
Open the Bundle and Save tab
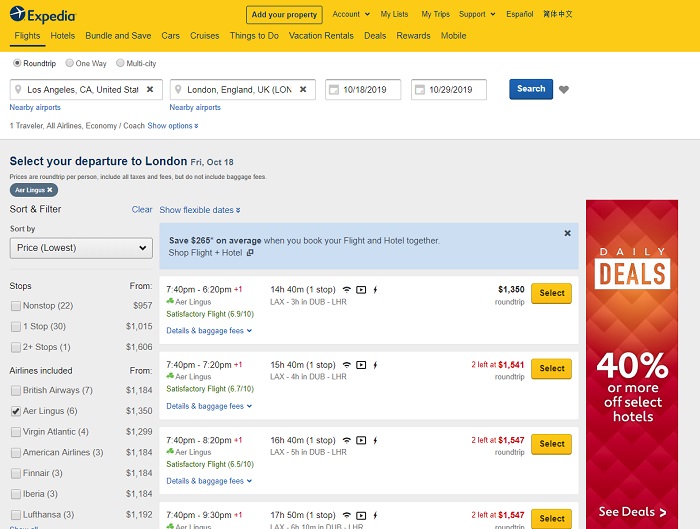point(118,36)
